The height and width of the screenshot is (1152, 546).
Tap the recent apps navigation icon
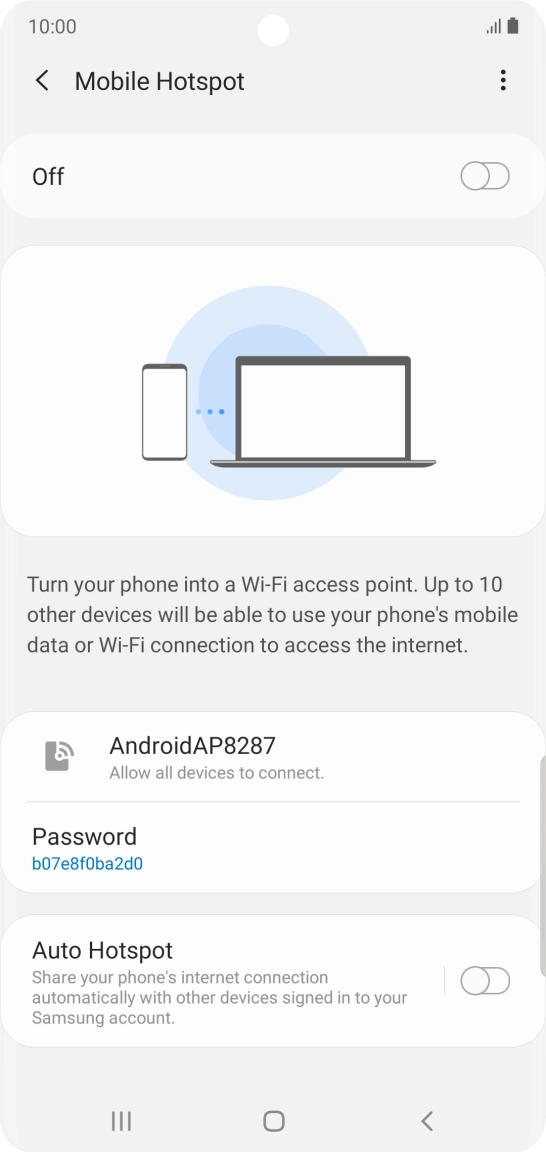pos(121,1120)
